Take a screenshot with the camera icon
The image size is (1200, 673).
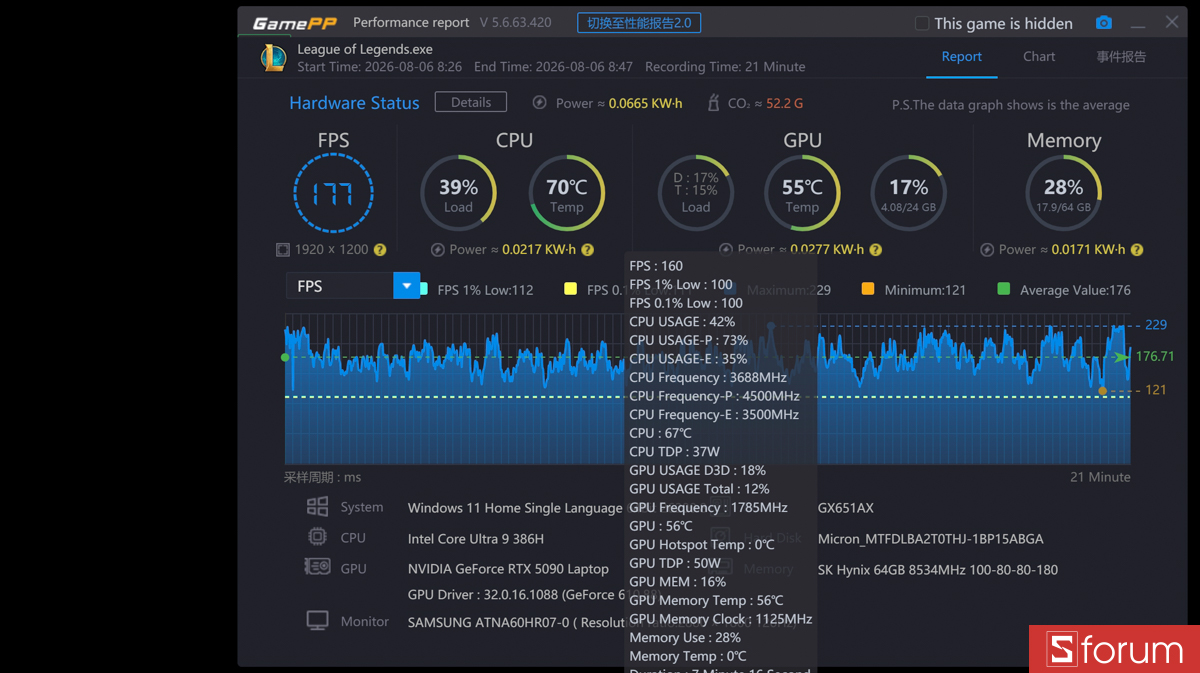(1103, 23)
